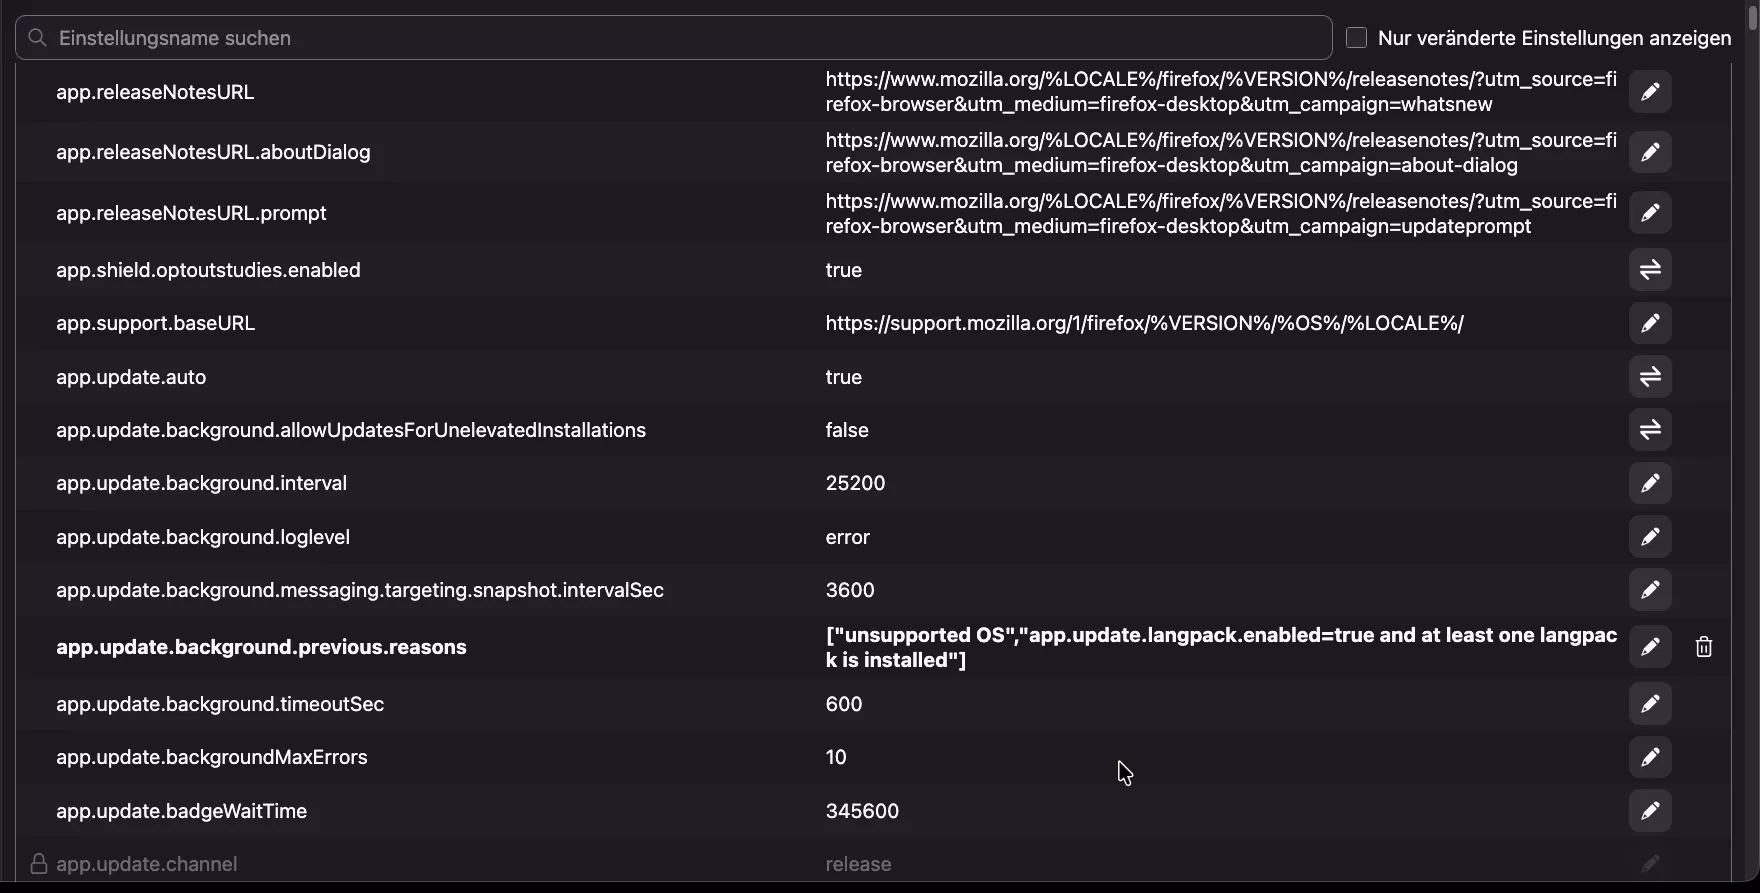Screen dimensions: 1760x893
Task: Edit the app.support.baseURL preference
Action: click(x=1650, y=323)
